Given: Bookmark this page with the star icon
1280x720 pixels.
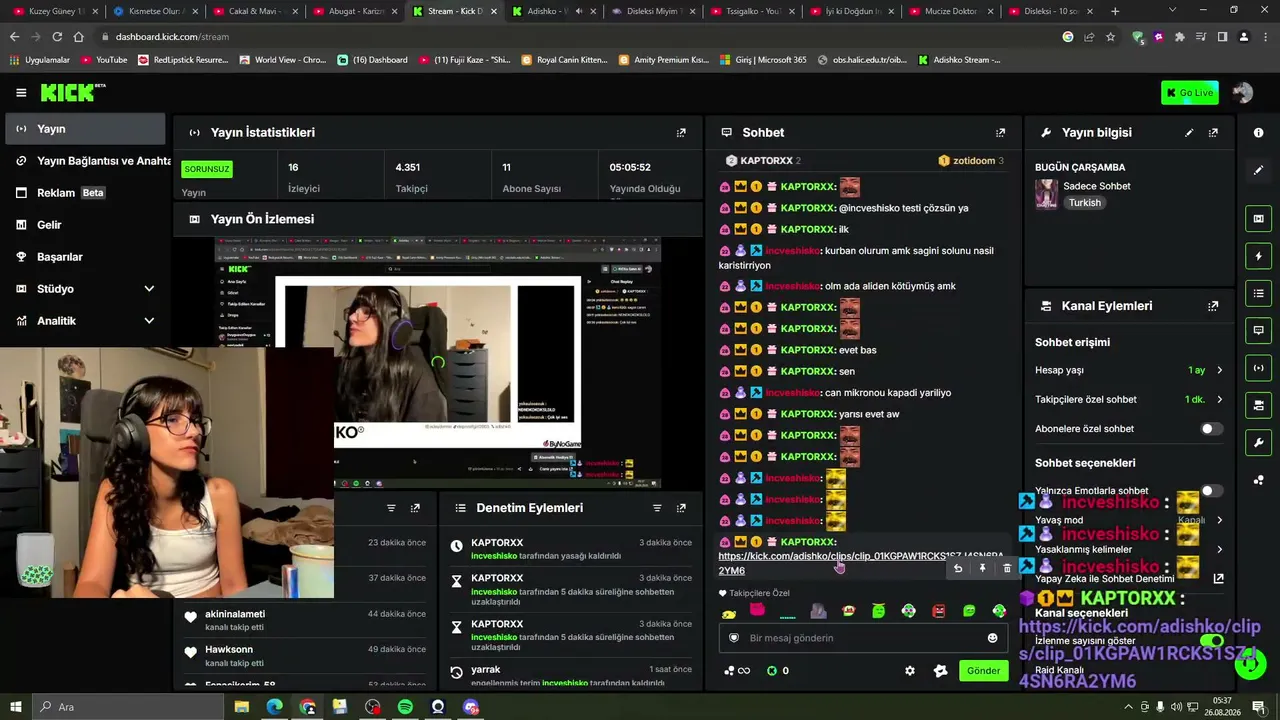Looking at the screenshot, I should click(x=1110, y=37).
